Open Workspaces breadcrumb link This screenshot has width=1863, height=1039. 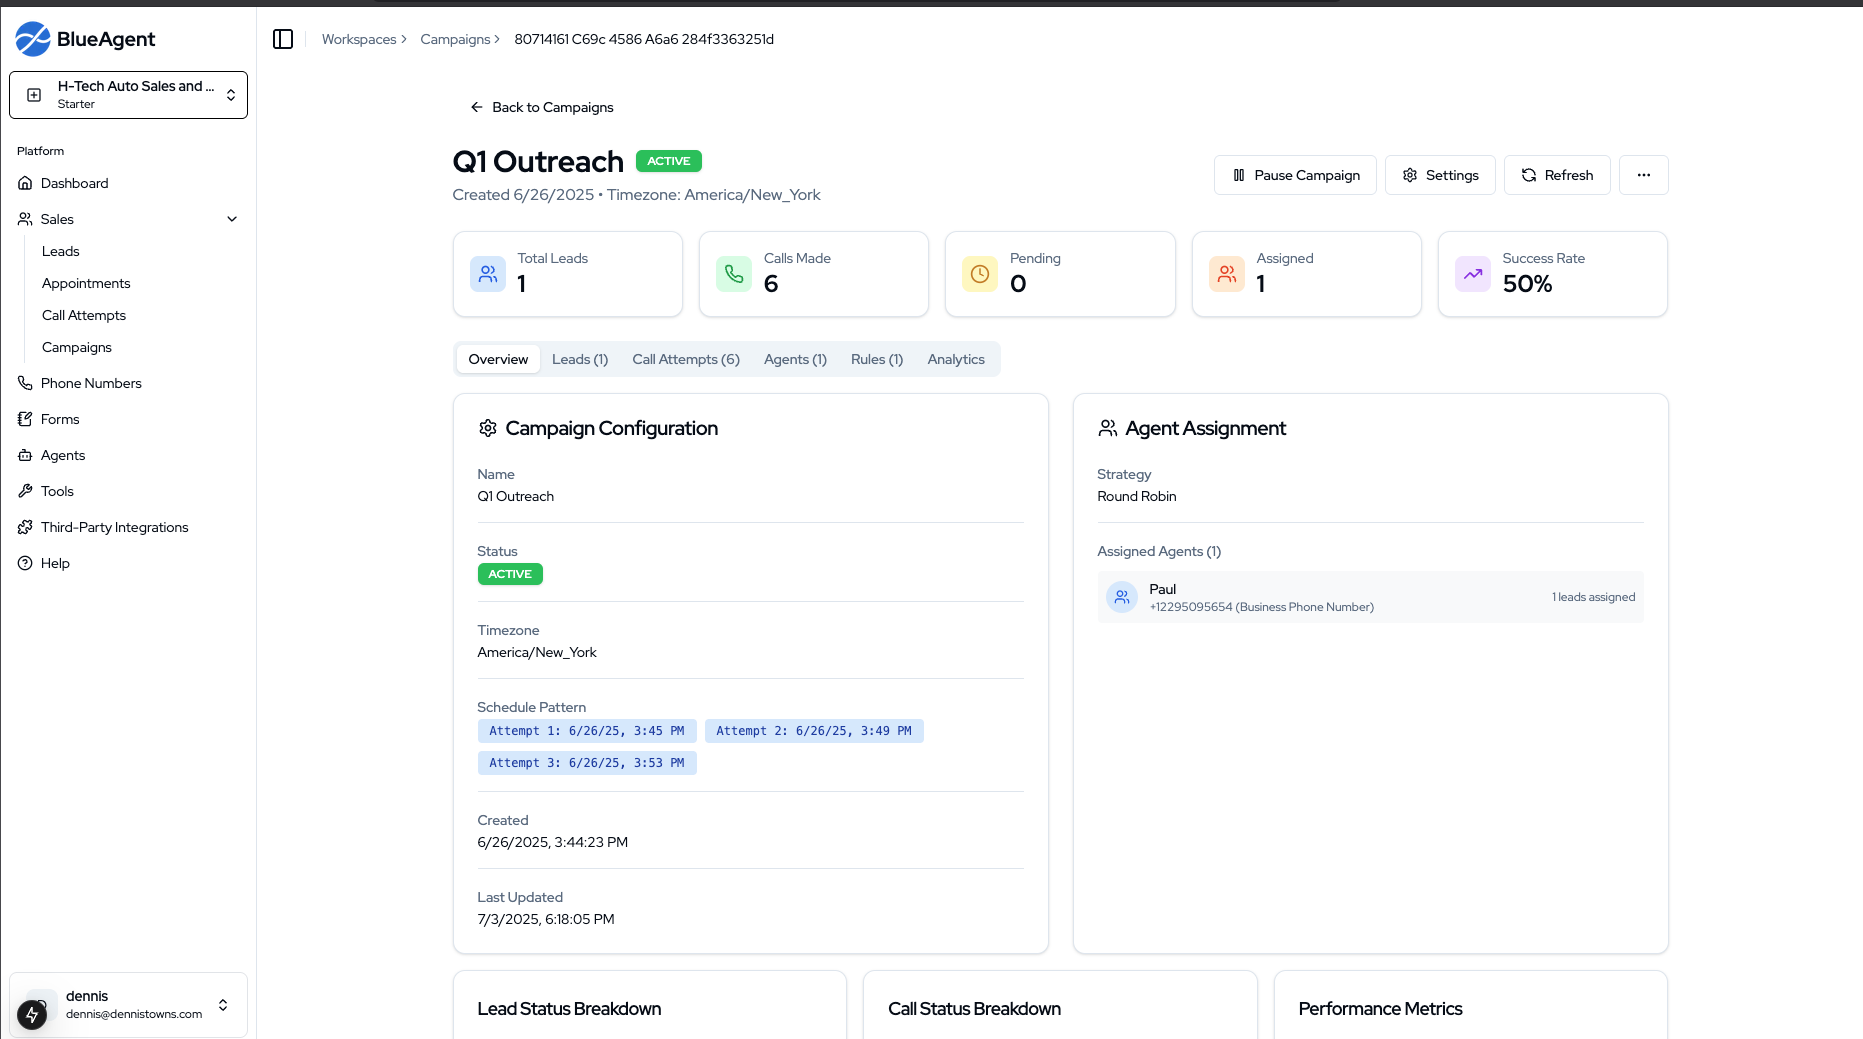pyautogui.click(x=359, y=39)
